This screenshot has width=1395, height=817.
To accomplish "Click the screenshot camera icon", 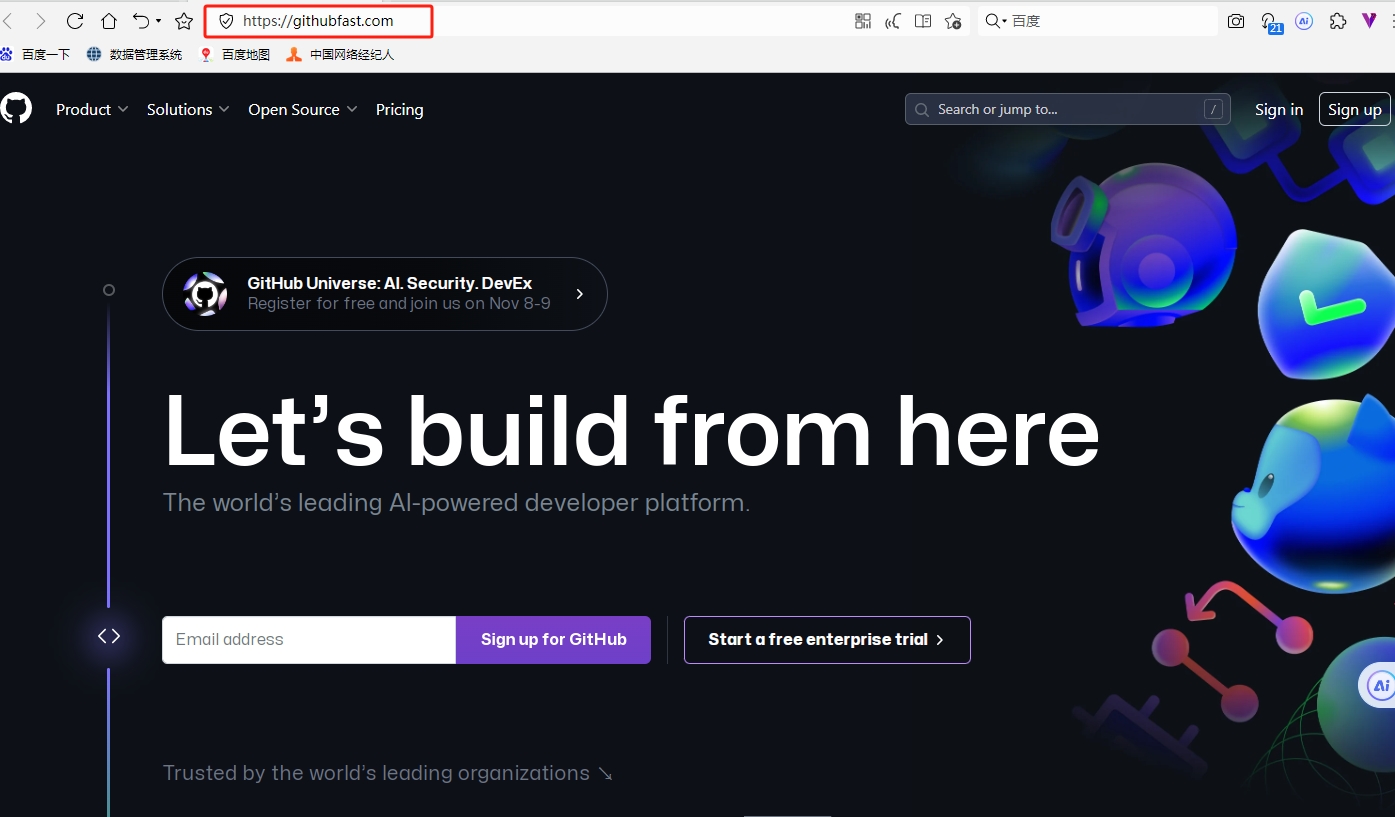I will [x=1237, y=21].
